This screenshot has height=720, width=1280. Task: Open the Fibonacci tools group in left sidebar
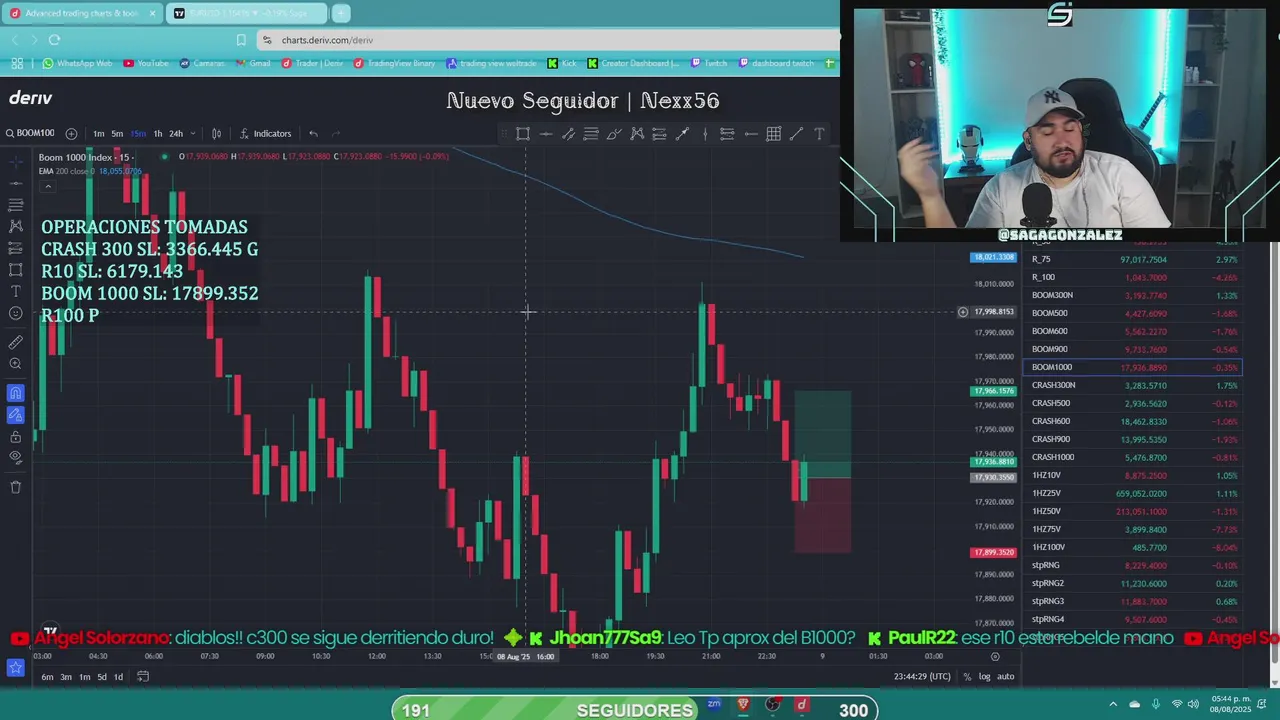point(15,205)
